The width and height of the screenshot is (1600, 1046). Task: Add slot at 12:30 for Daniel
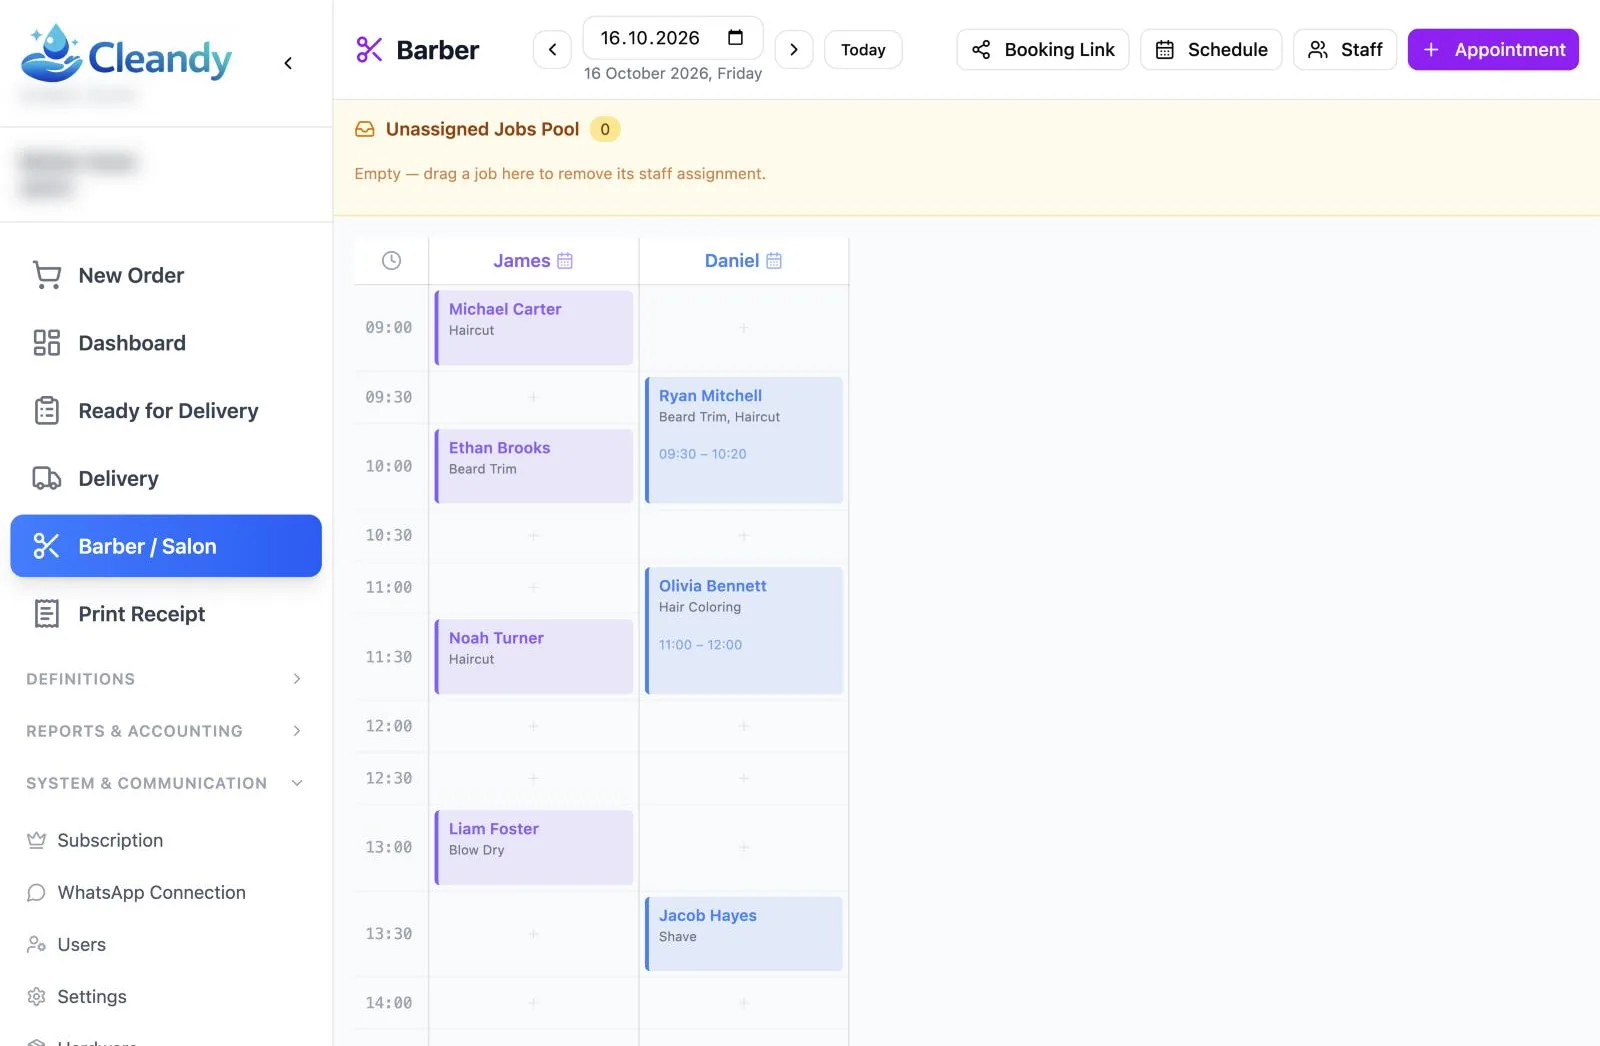coord(743,778)
